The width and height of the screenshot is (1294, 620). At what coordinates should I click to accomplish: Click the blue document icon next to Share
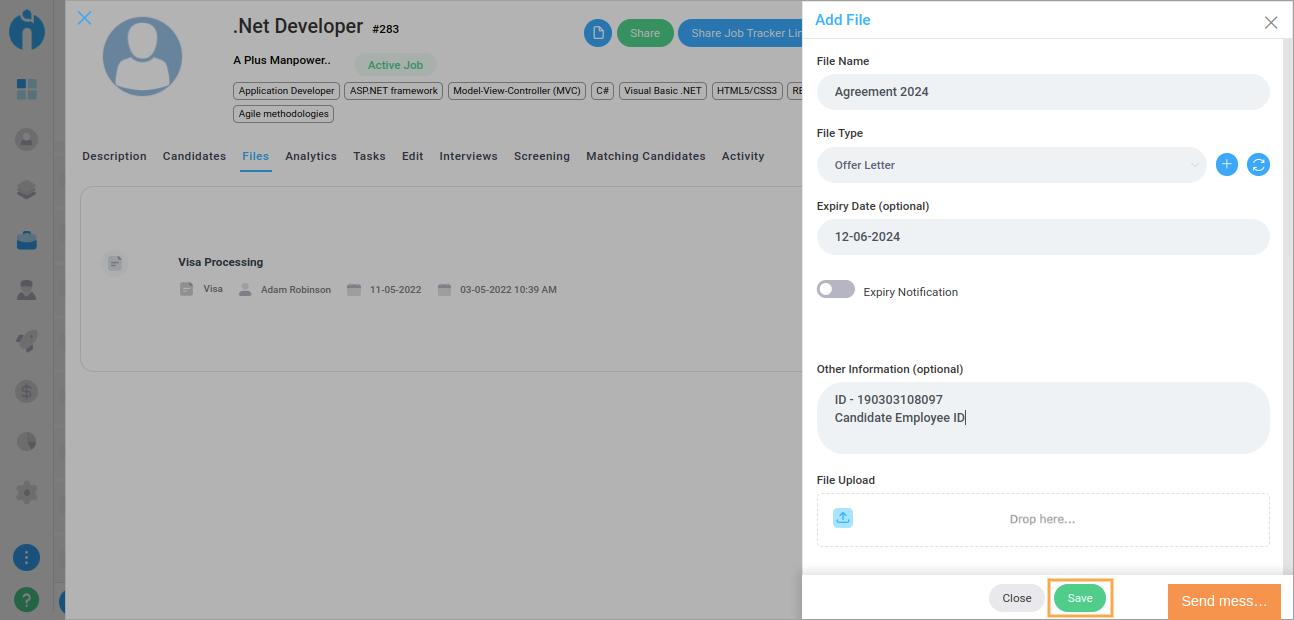pos(598,33)
